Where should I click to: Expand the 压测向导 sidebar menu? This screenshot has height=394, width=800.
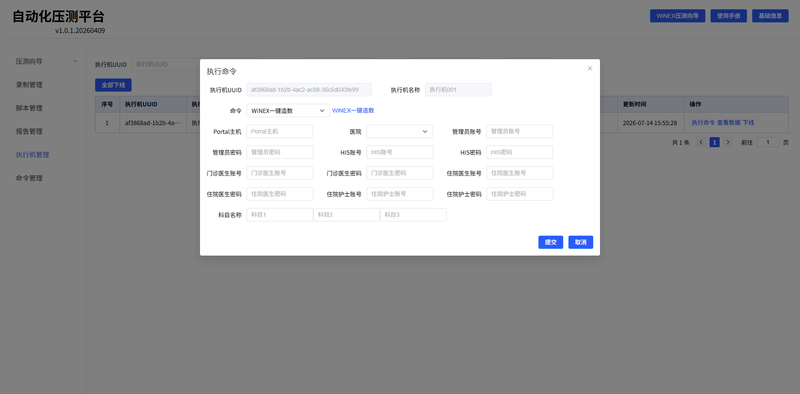pyautogui.click(x=46, y=61)
